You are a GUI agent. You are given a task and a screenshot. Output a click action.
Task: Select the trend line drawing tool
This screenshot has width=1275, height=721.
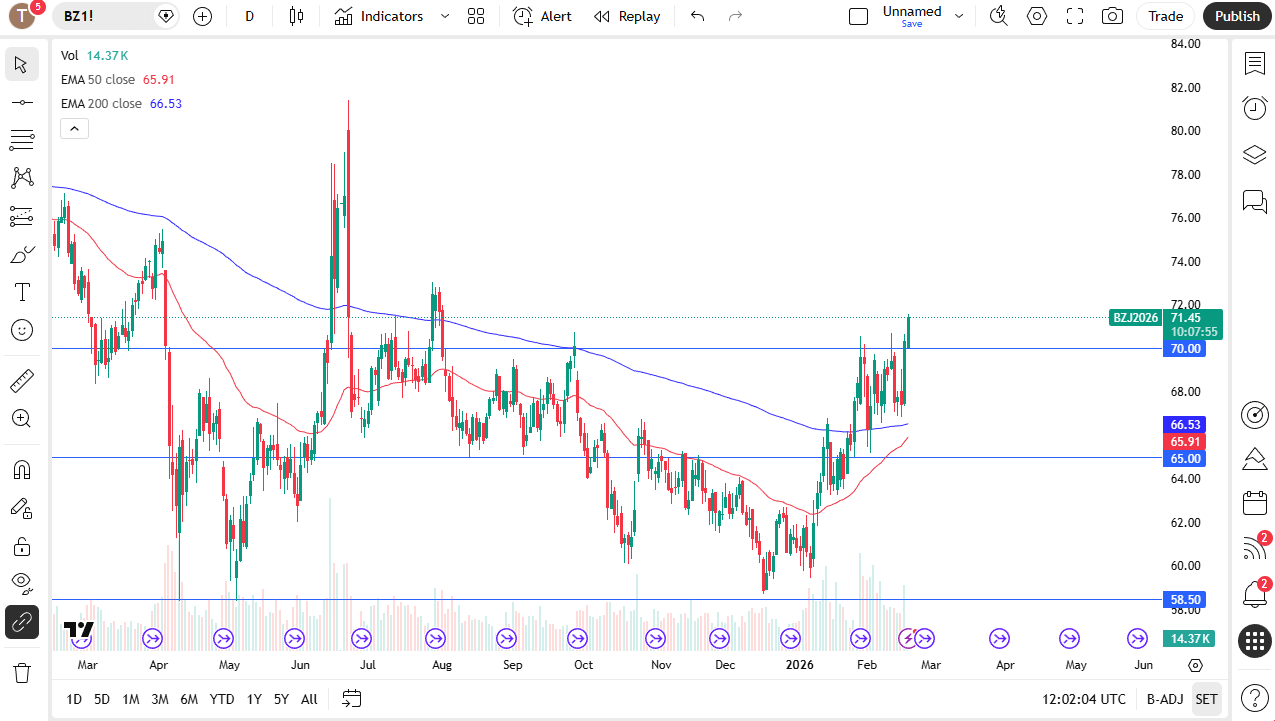(22, 102)
